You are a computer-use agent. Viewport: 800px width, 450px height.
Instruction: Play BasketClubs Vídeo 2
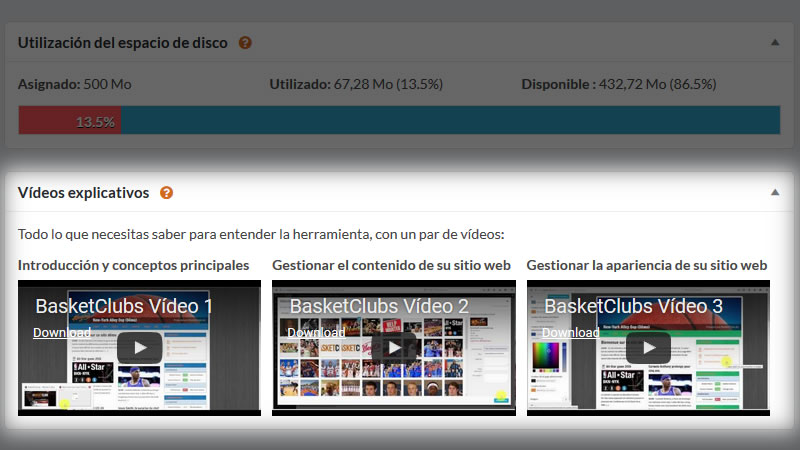click(394, 347)
